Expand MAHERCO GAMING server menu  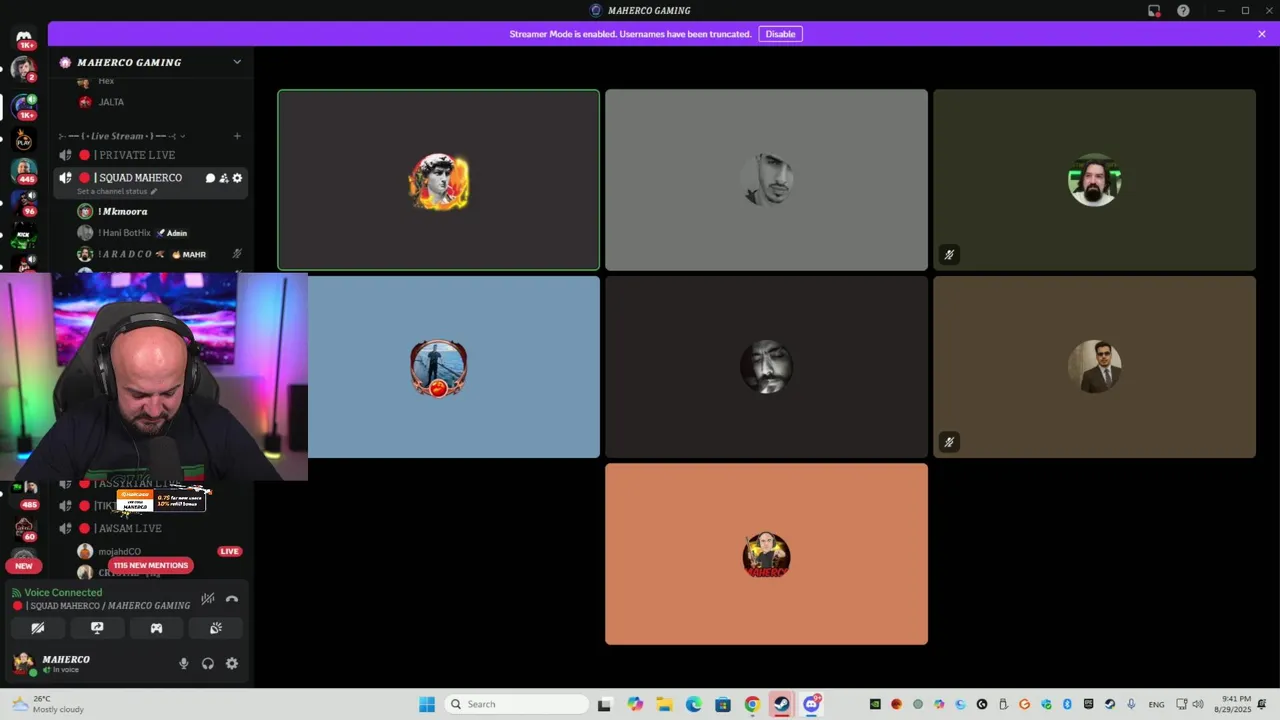click(237, 62)
